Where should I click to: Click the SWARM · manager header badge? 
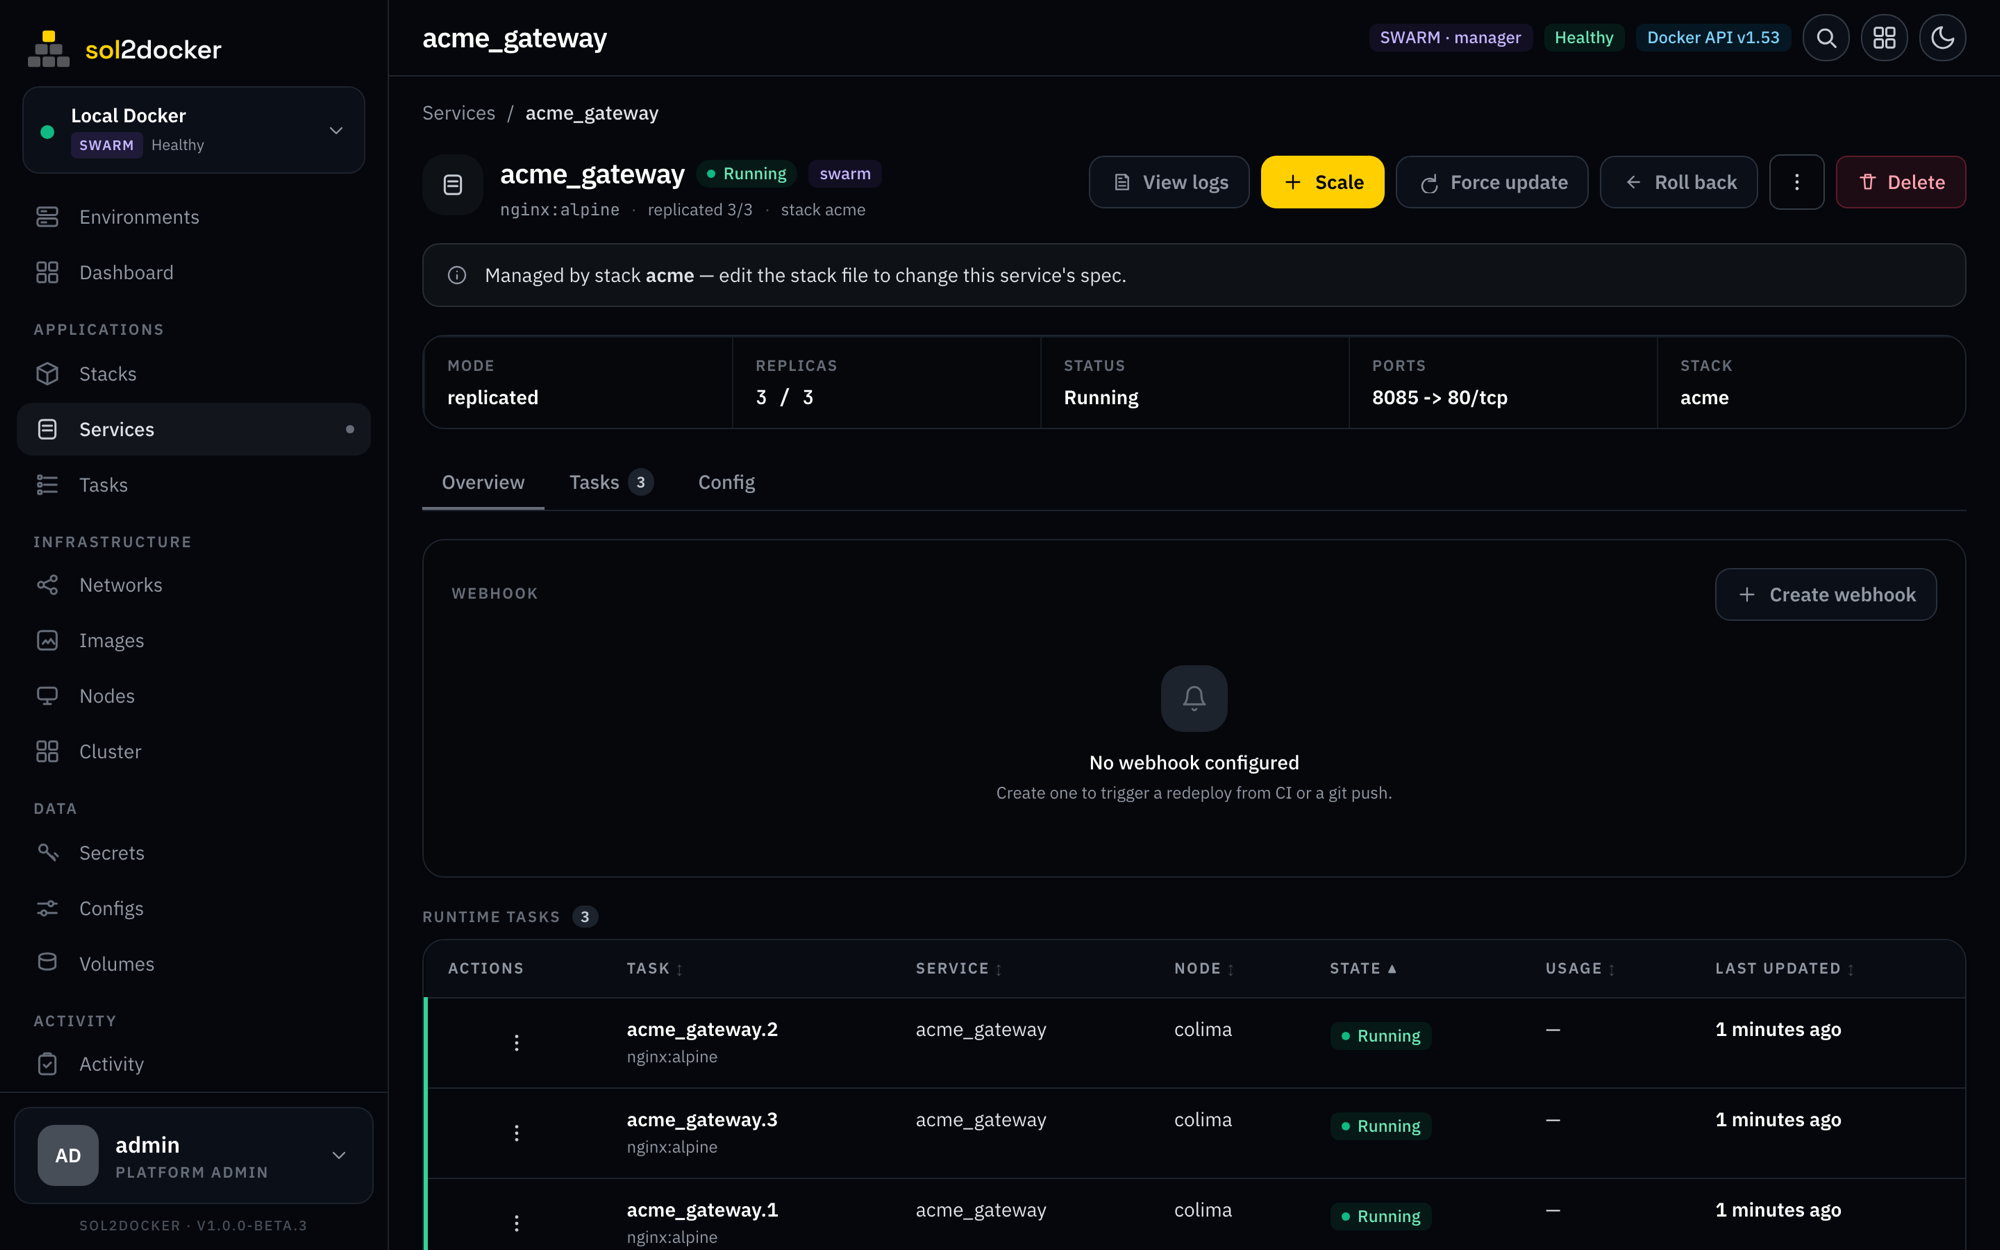point(1450,38)
